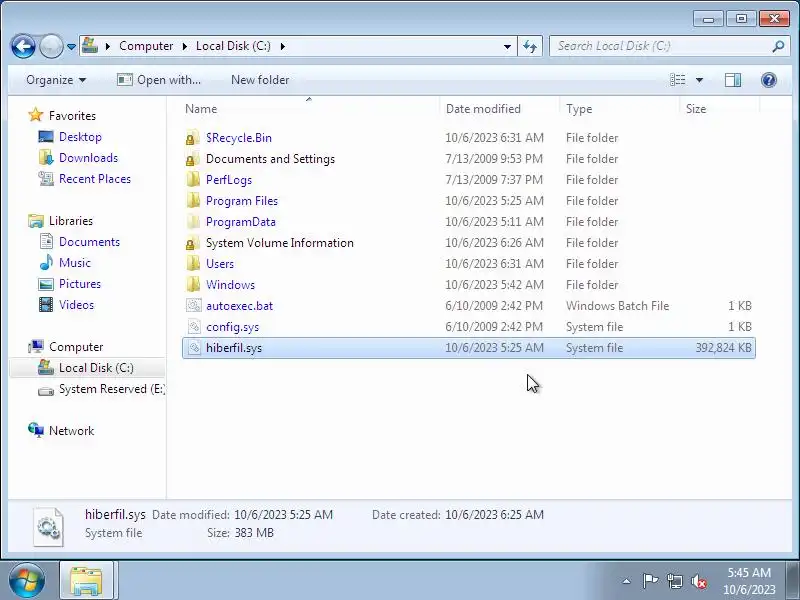
Task: Select System Reserved (E:) drive
Action: [x=101, y=389]
